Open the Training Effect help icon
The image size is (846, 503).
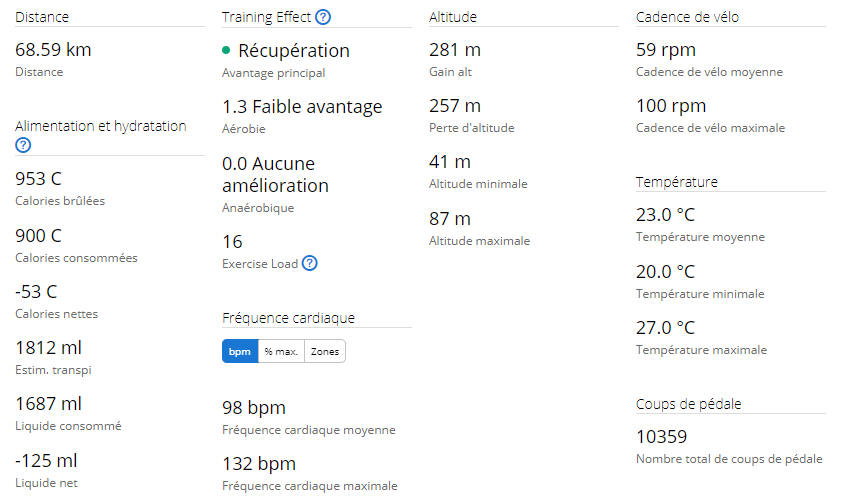[323, 17]
